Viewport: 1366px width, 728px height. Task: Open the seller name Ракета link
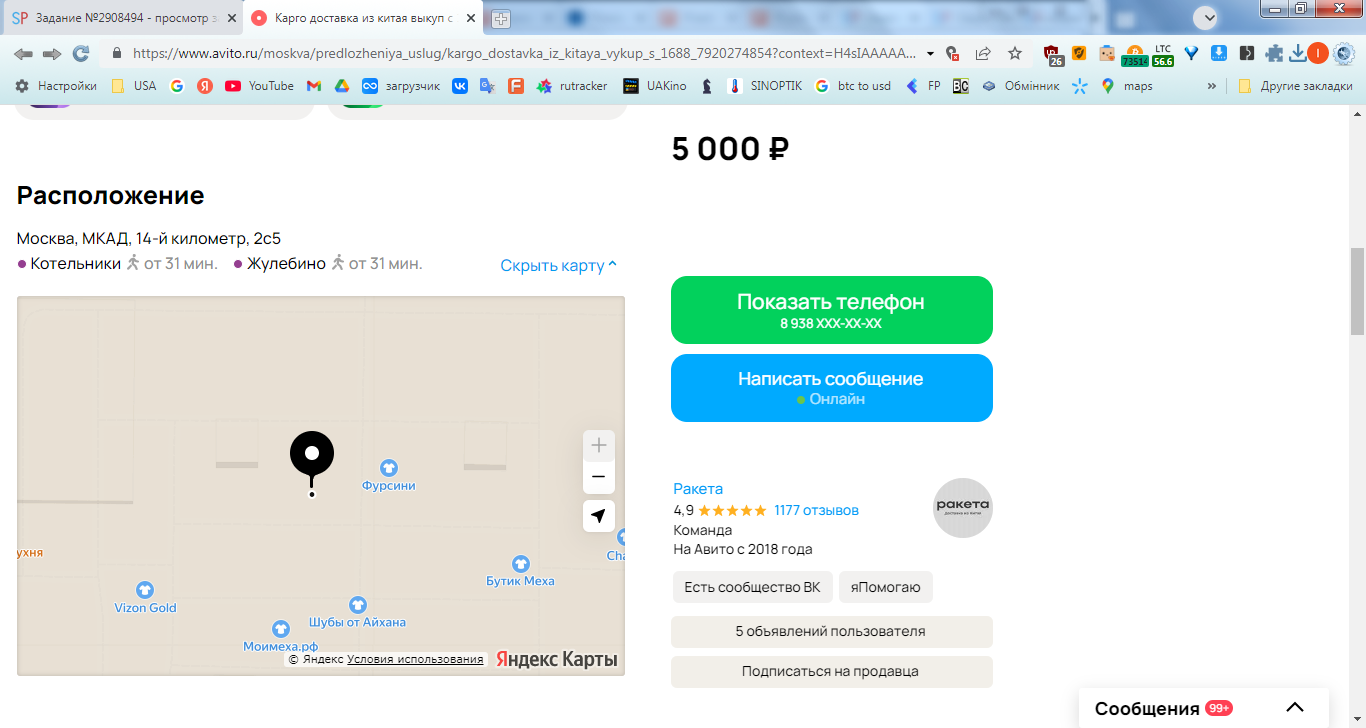tap(698, 489)
